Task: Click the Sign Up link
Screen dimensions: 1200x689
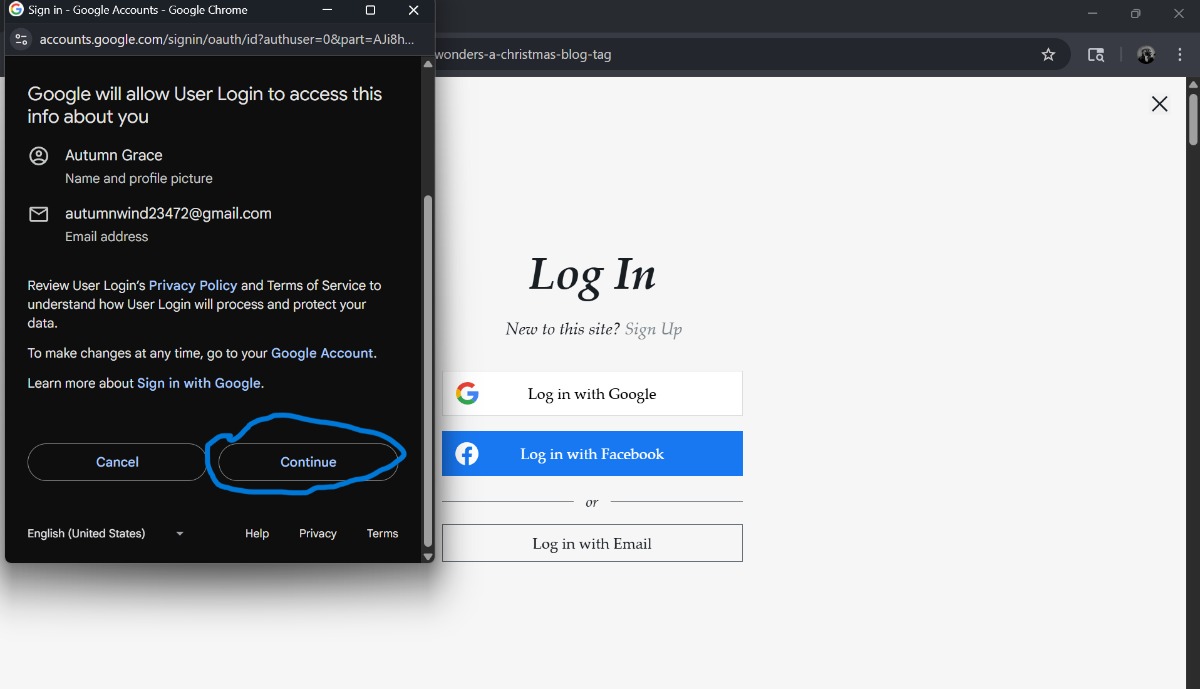Action: [x=653, y=330]
